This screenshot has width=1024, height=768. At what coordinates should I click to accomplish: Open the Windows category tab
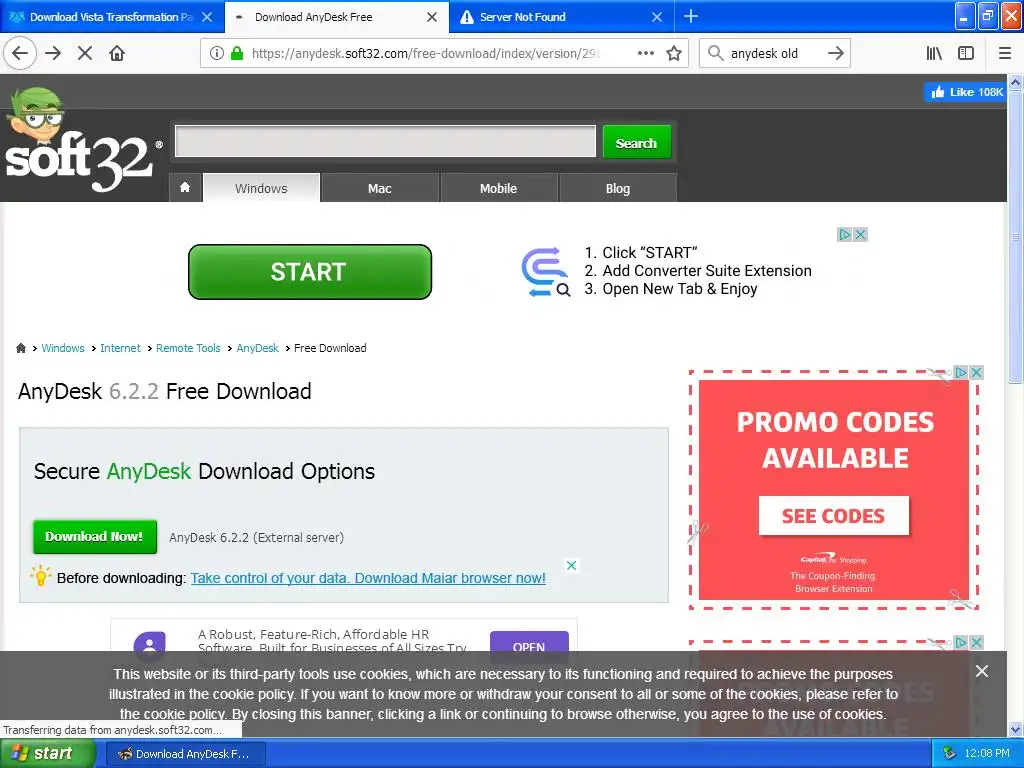click(261, 188)
